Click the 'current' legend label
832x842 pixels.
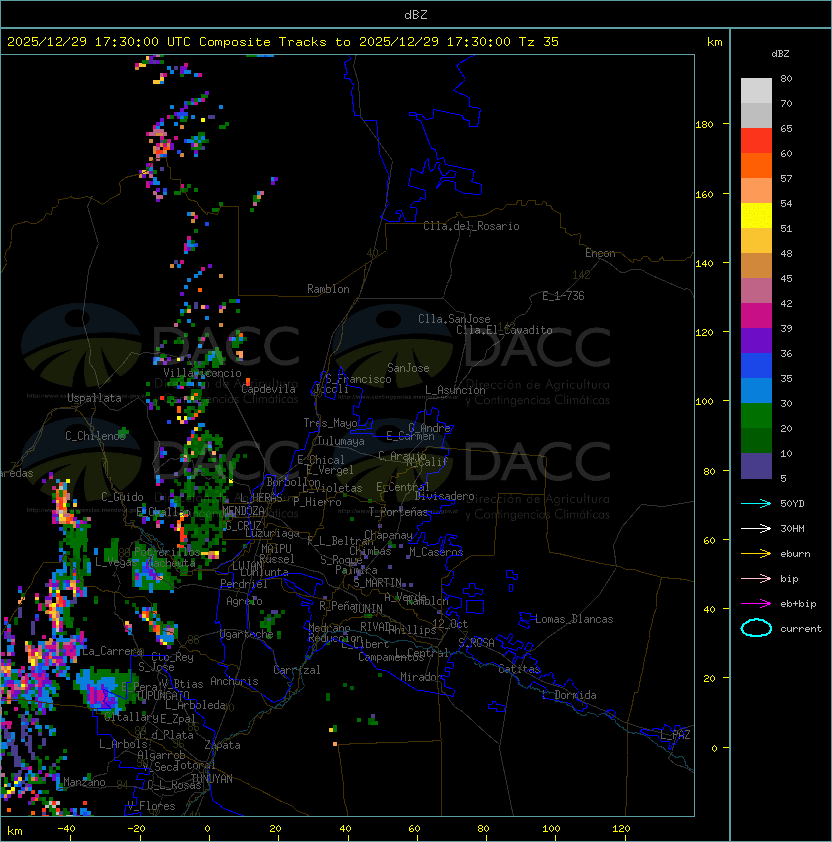801,629
